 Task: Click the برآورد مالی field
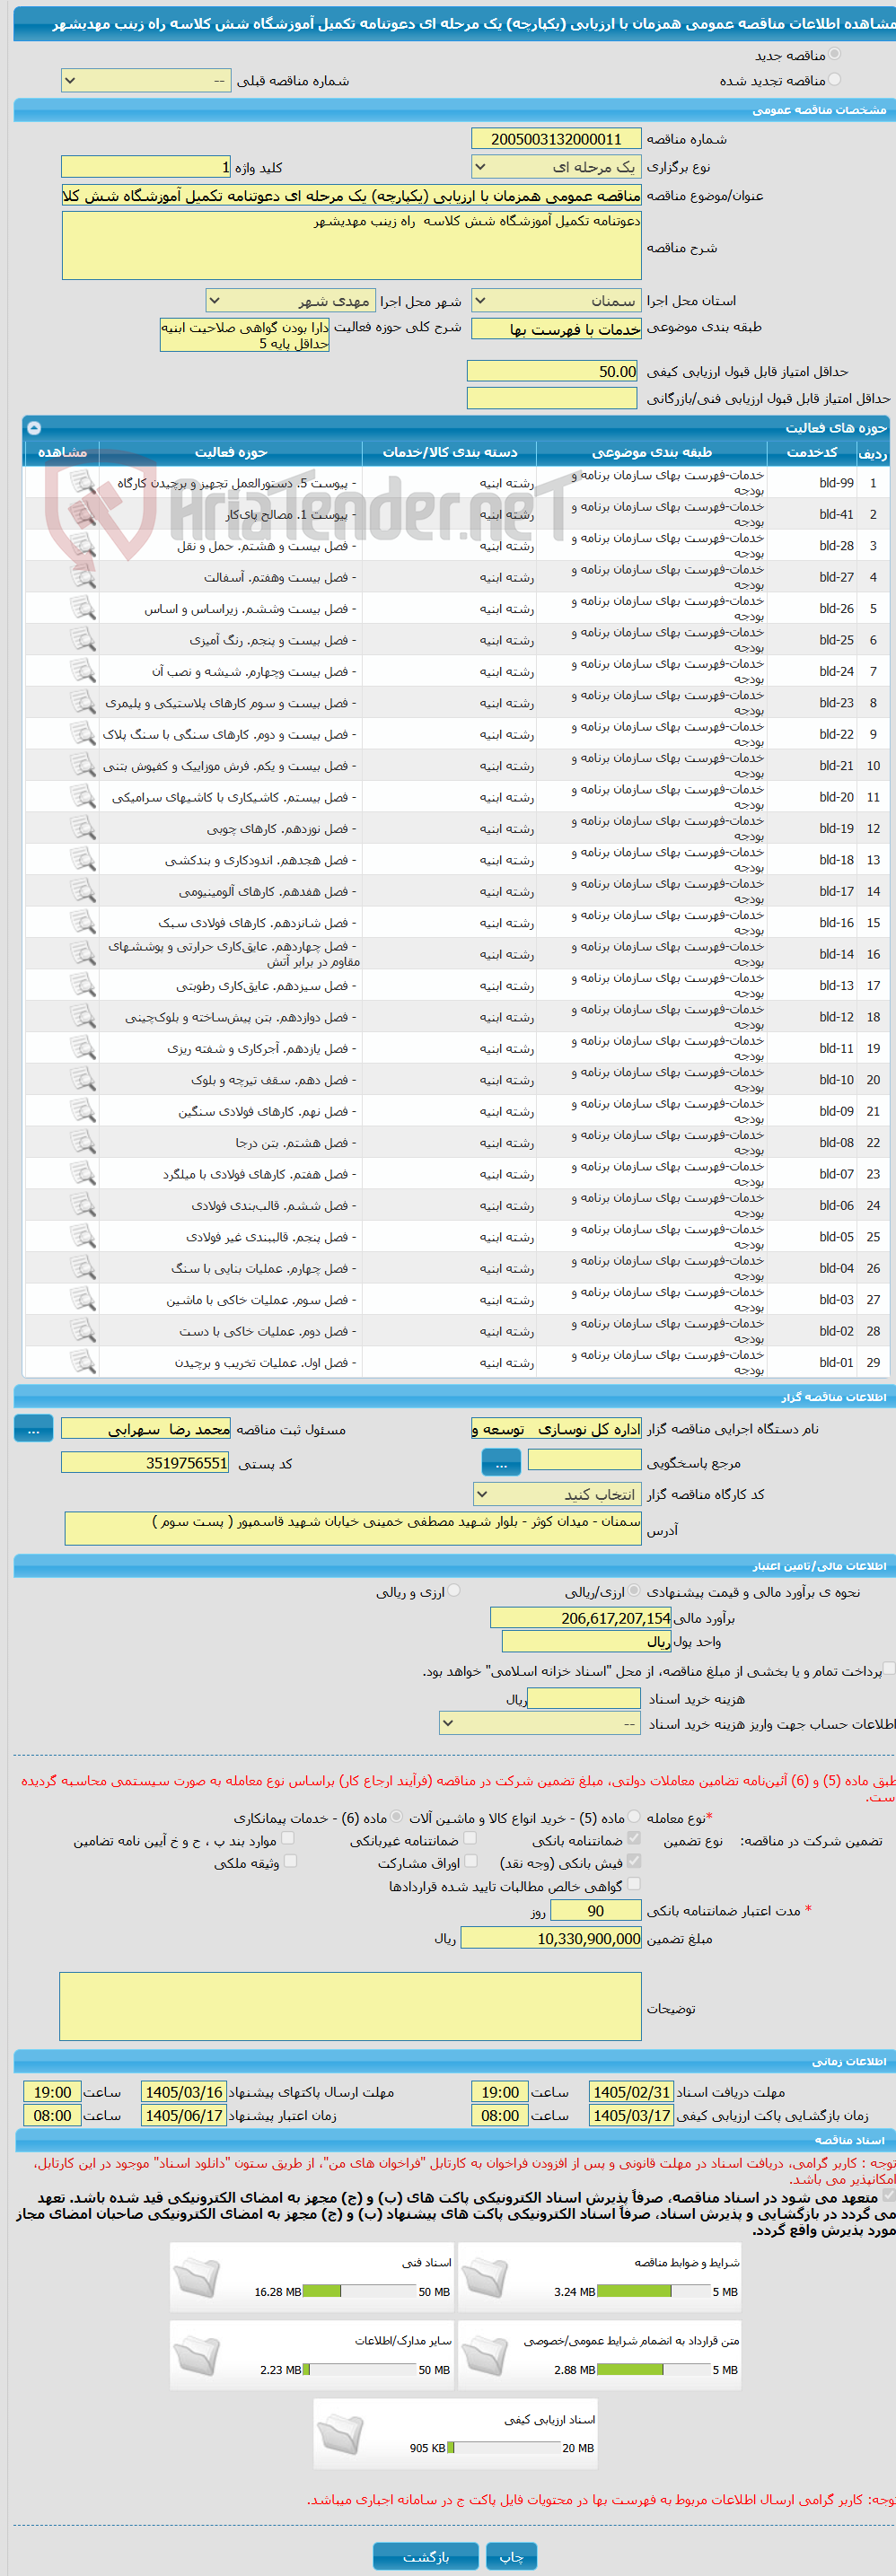click(581, 1617)
